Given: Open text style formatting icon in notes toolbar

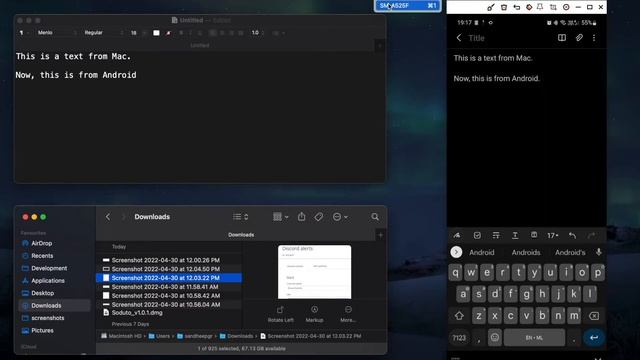Looking at the screenshot, I should tap(496, 235).
